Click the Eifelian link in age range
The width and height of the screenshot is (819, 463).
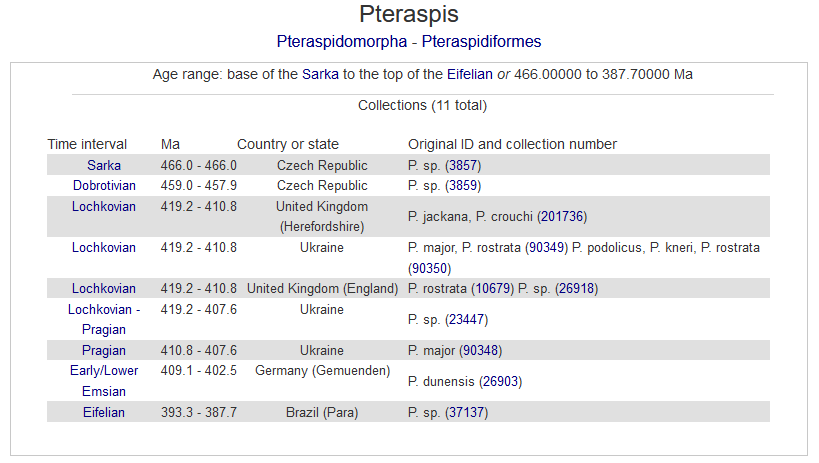[x=473, y=74]
